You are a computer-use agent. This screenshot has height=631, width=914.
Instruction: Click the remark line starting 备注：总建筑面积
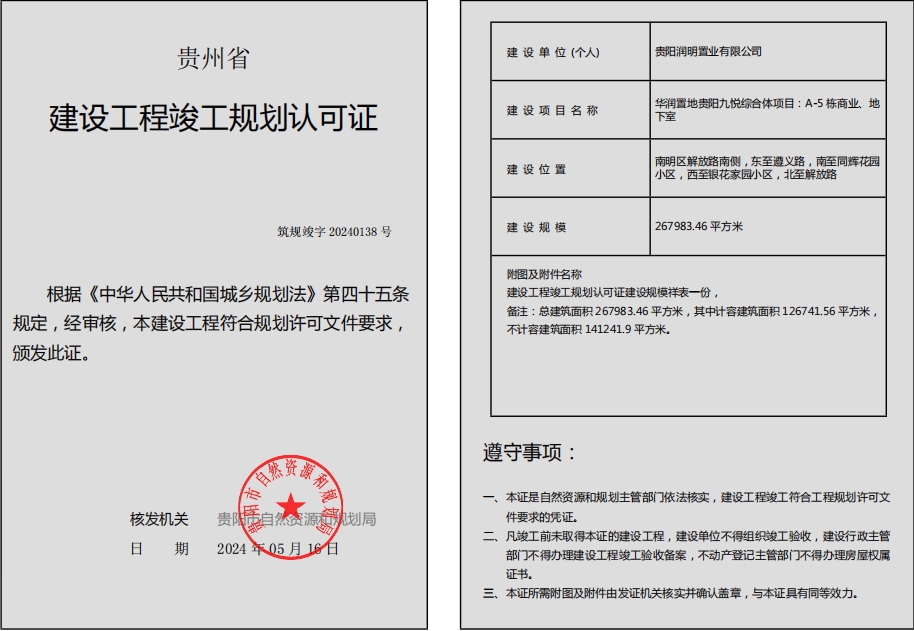692,311
